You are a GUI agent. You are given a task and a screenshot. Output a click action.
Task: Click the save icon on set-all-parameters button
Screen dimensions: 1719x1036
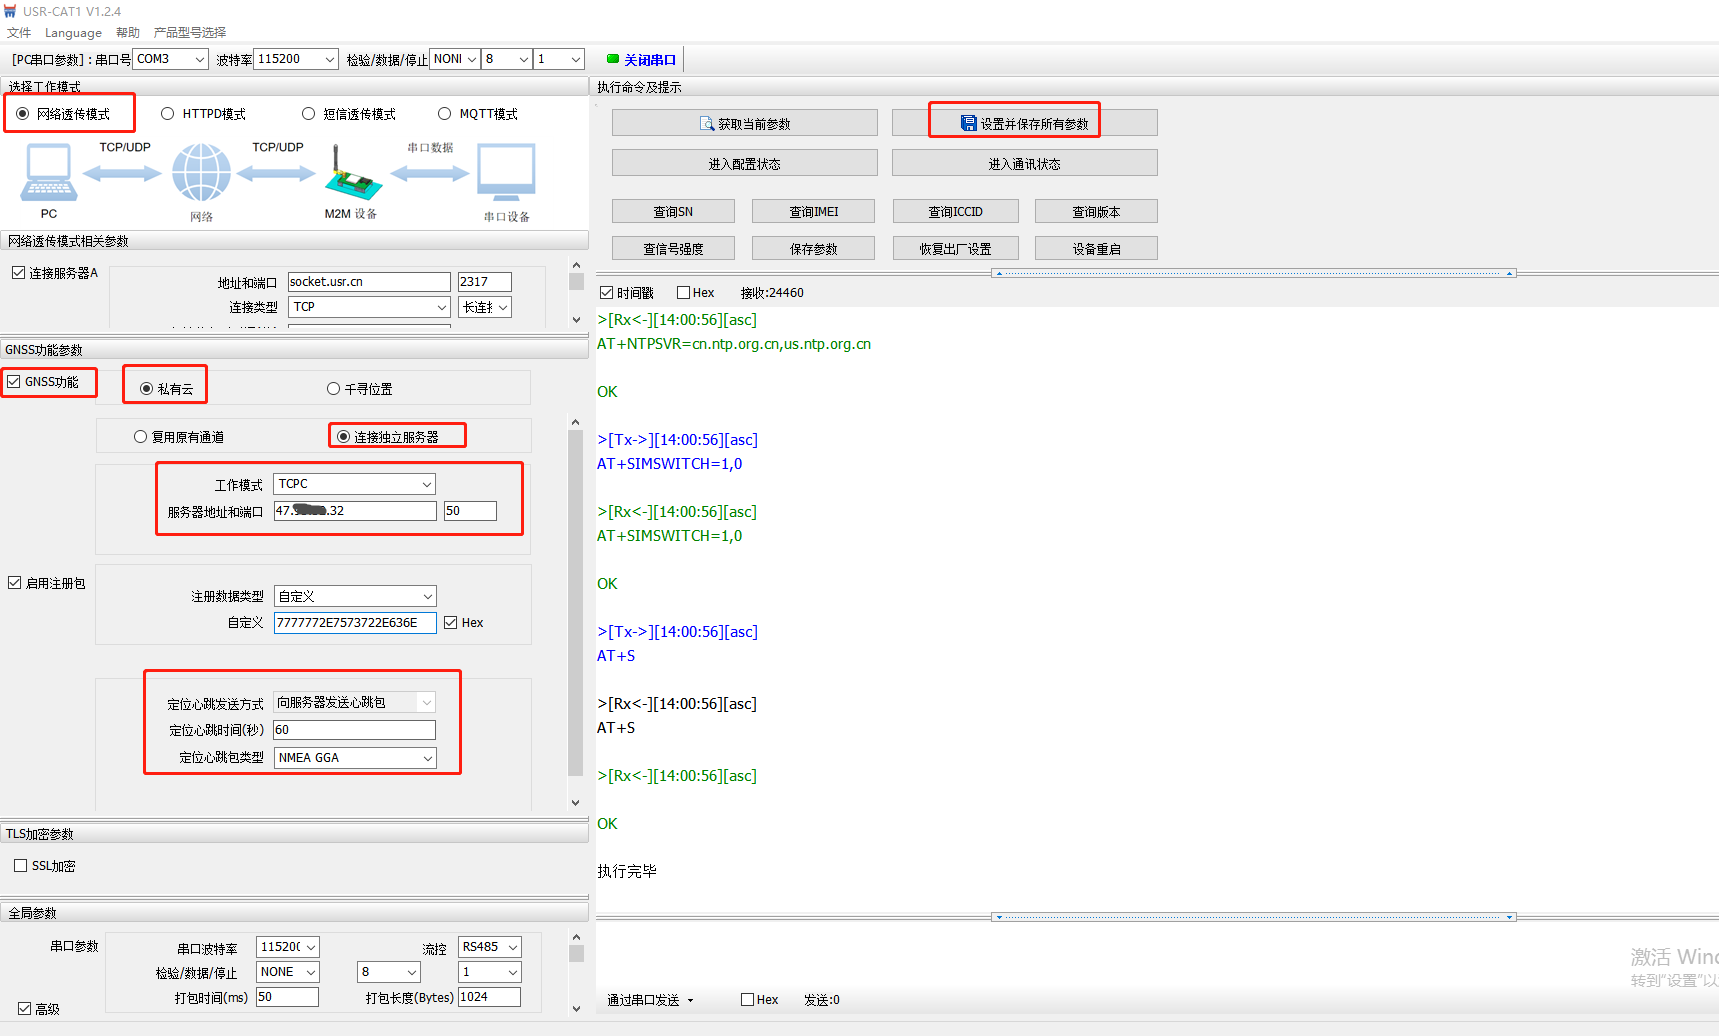pos(968,123)
